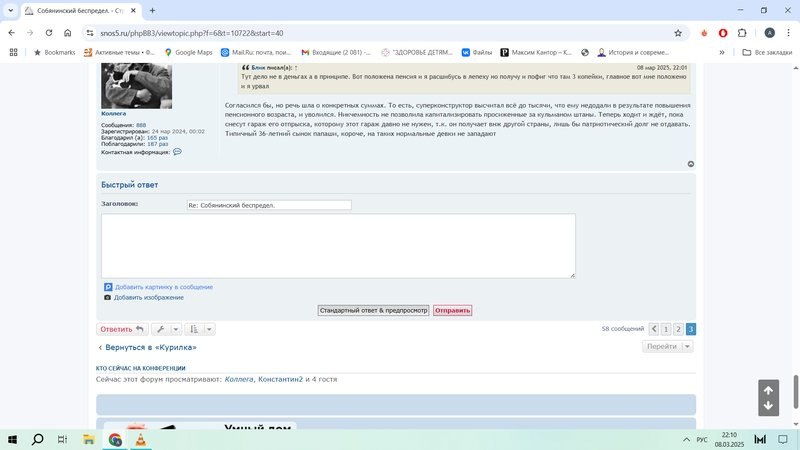Viewport: 800px width, 450px height.
Task: Click the floating scroll down arrow button
Action: coord(768,406)
